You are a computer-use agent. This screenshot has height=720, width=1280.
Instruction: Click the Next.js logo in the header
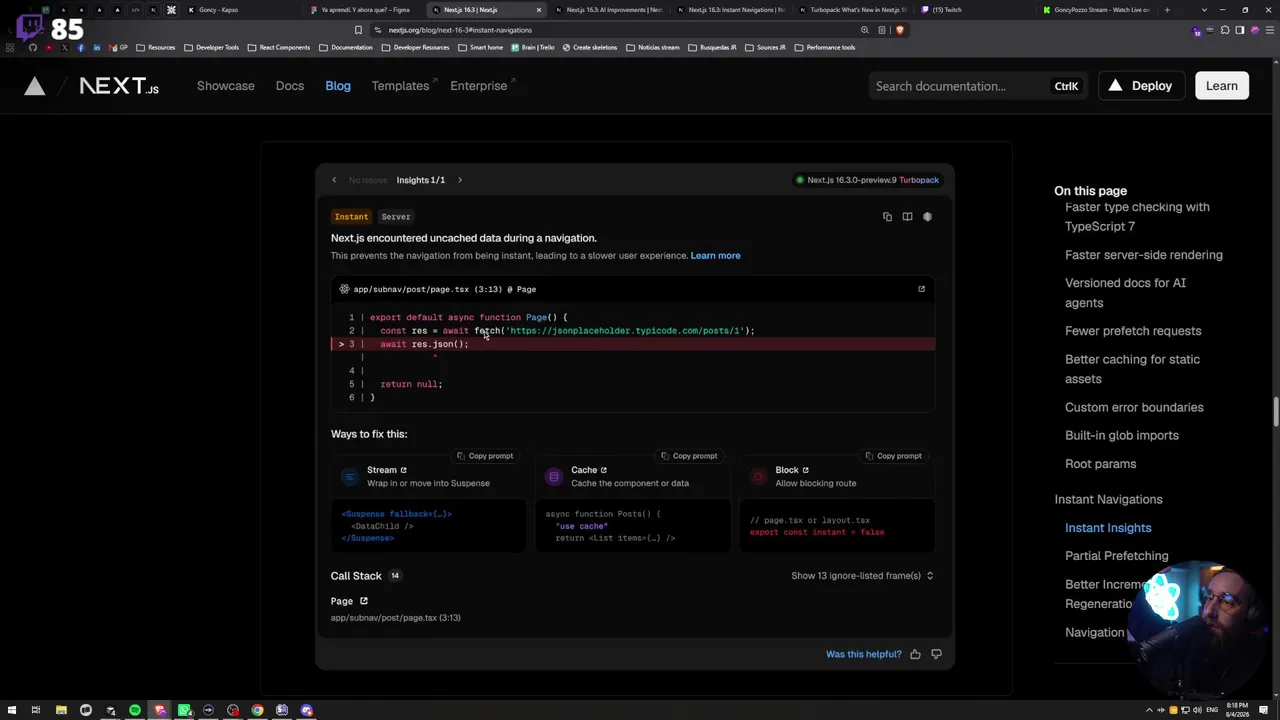pos(119,86)
